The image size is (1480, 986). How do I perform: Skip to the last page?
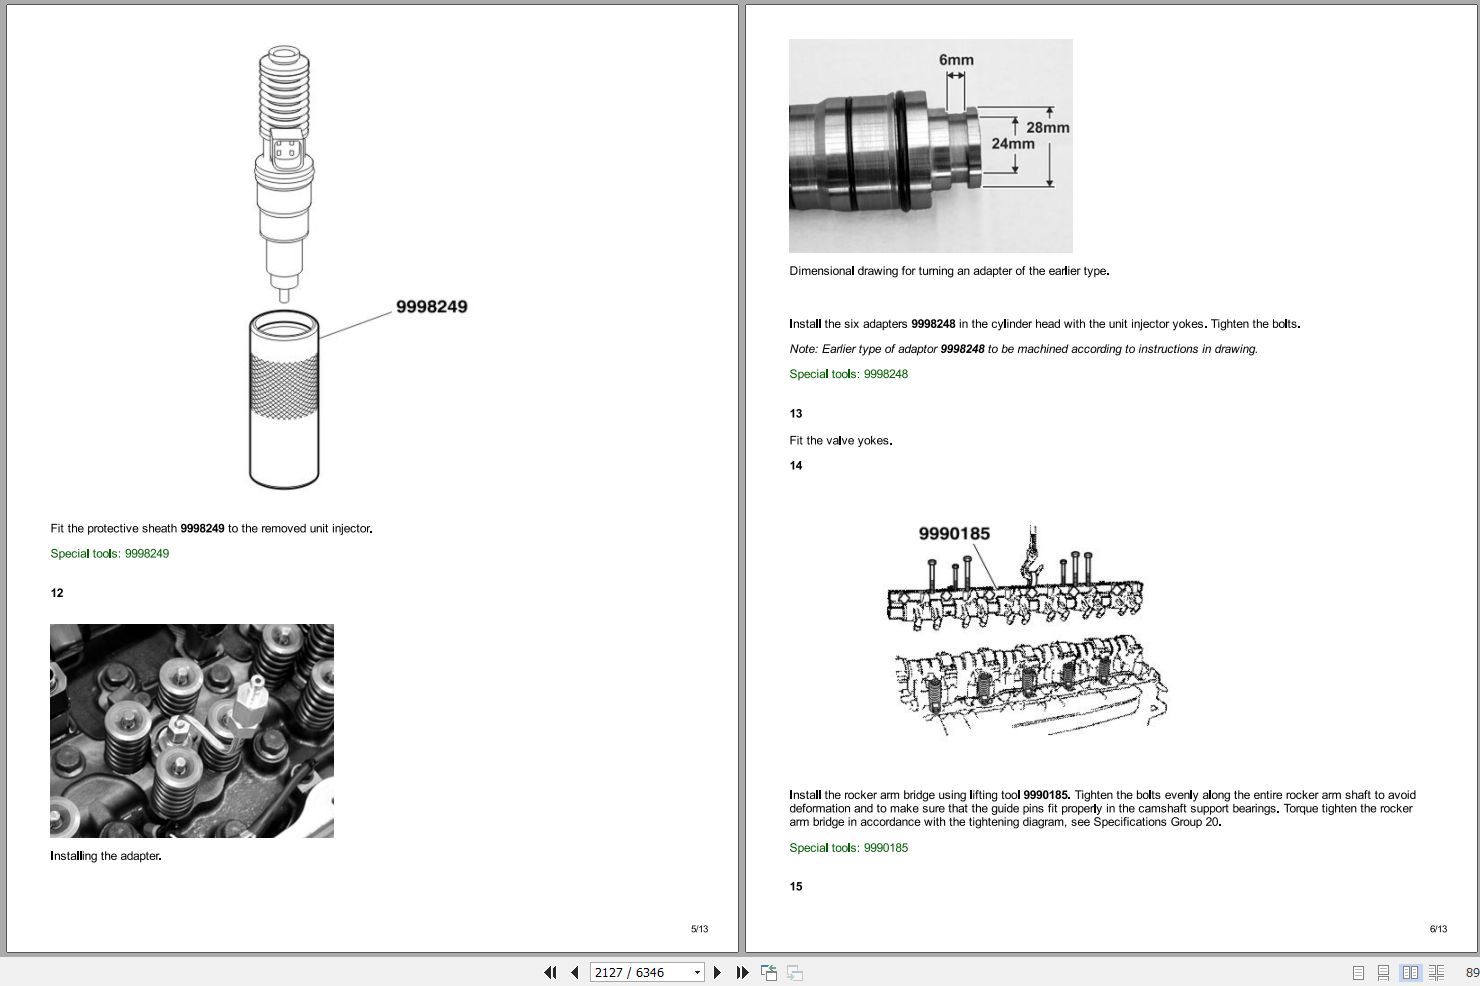click(741, 972)
